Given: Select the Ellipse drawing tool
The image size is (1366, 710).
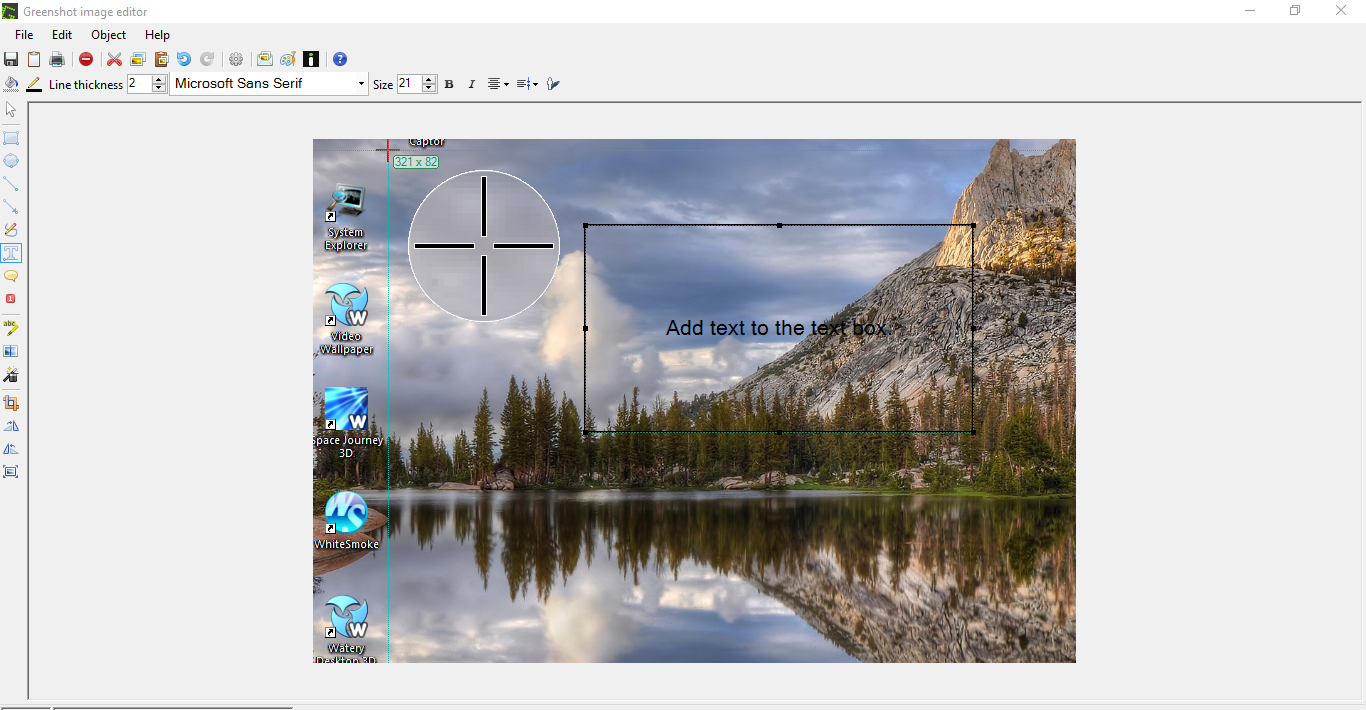Looking at the screenshot, I should click(11, 160).
